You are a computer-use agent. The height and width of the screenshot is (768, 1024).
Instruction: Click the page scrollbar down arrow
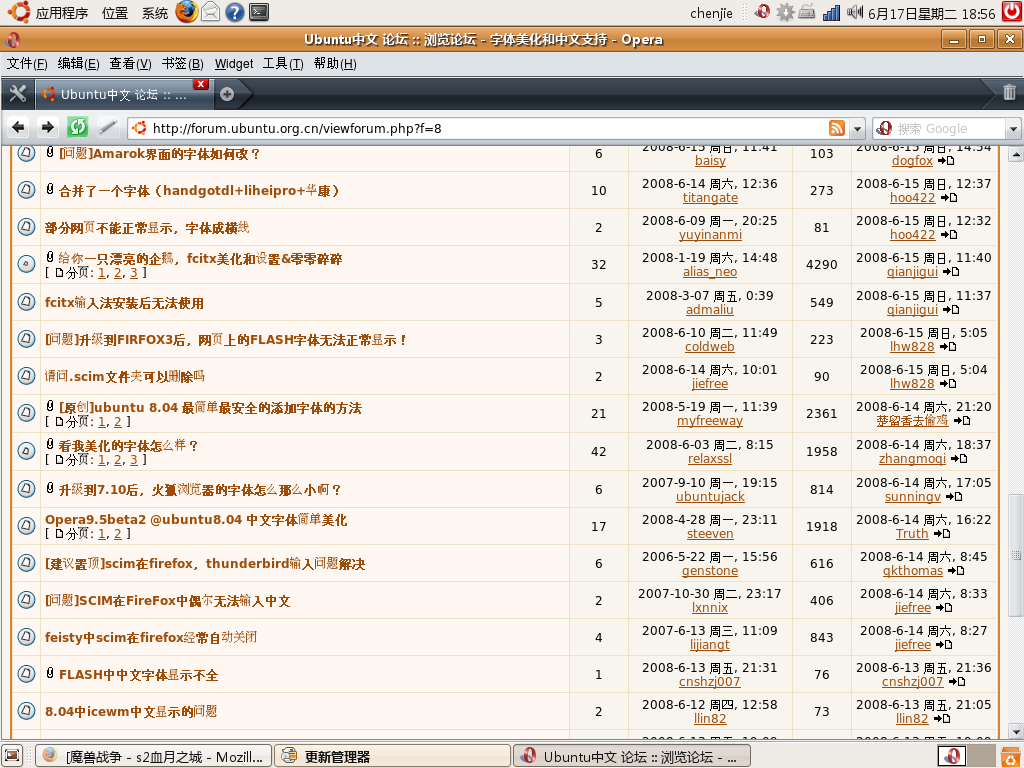[1016, 731]
